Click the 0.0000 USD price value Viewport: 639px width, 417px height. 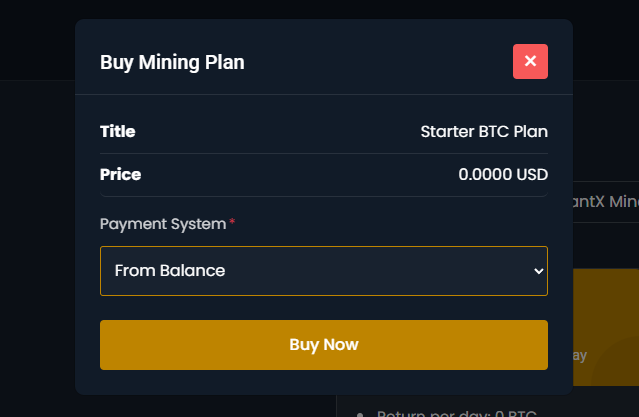click(x=503, y=174)
